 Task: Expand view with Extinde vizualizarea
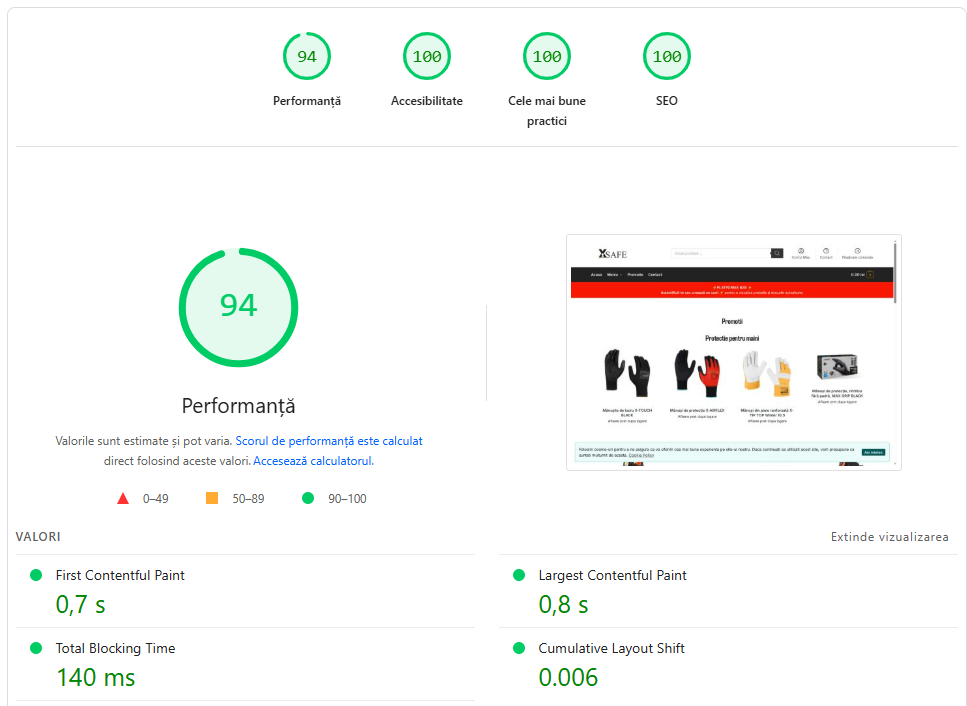[x=889, y=536]
